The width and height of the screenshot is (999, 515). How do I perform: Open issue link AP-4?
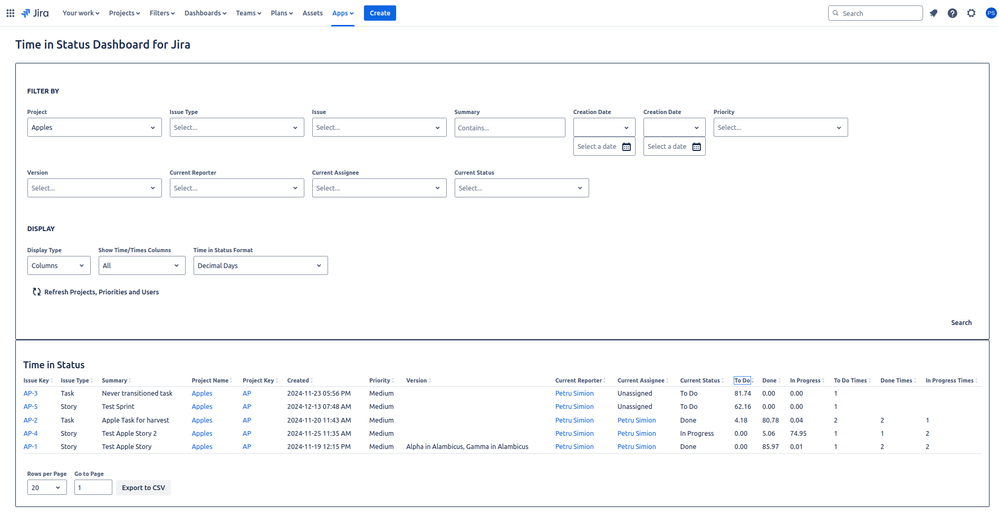pos(31,433)
